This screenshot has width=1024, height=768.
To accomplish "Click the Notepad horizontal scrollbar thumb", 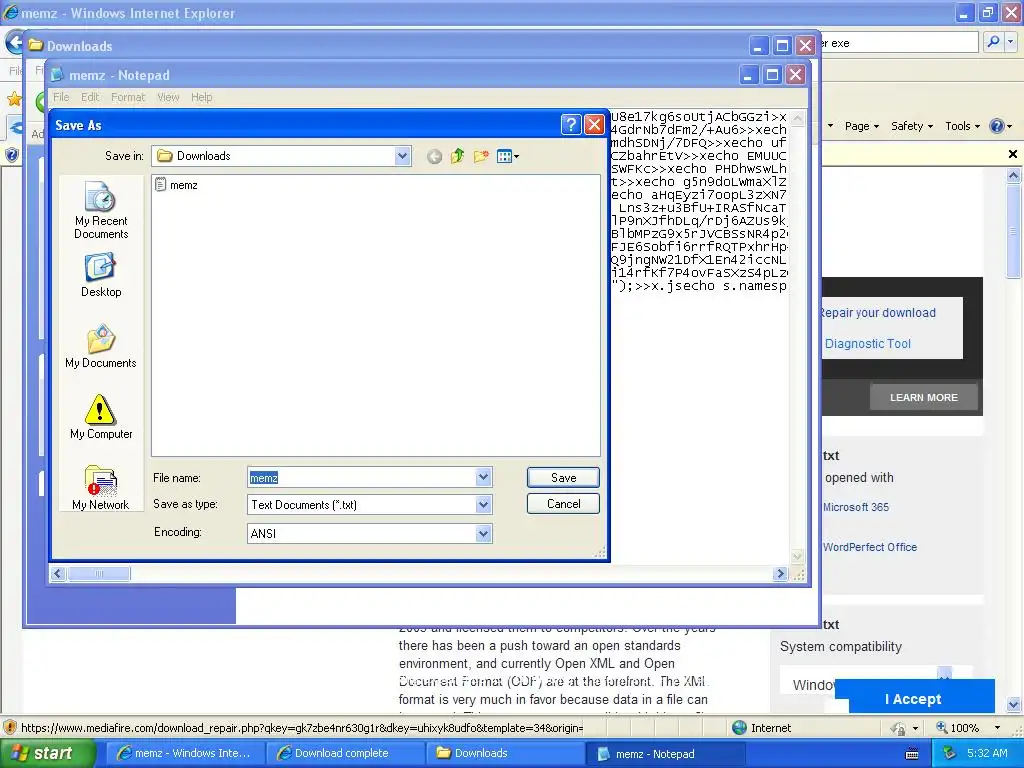I will [99, 574].
